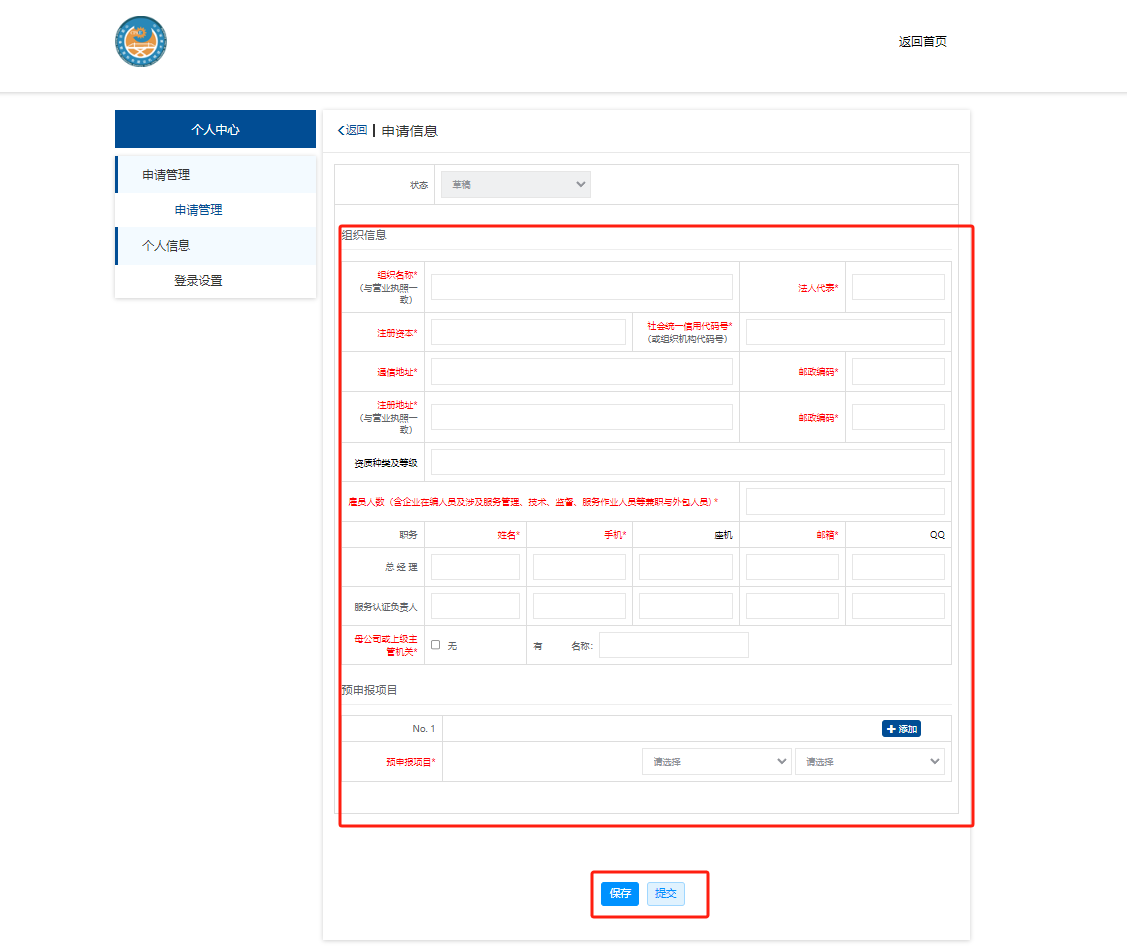Viewport: 1127px width, 946px height.
Task: Focus the 法人代表 input field
Action: 898,287
